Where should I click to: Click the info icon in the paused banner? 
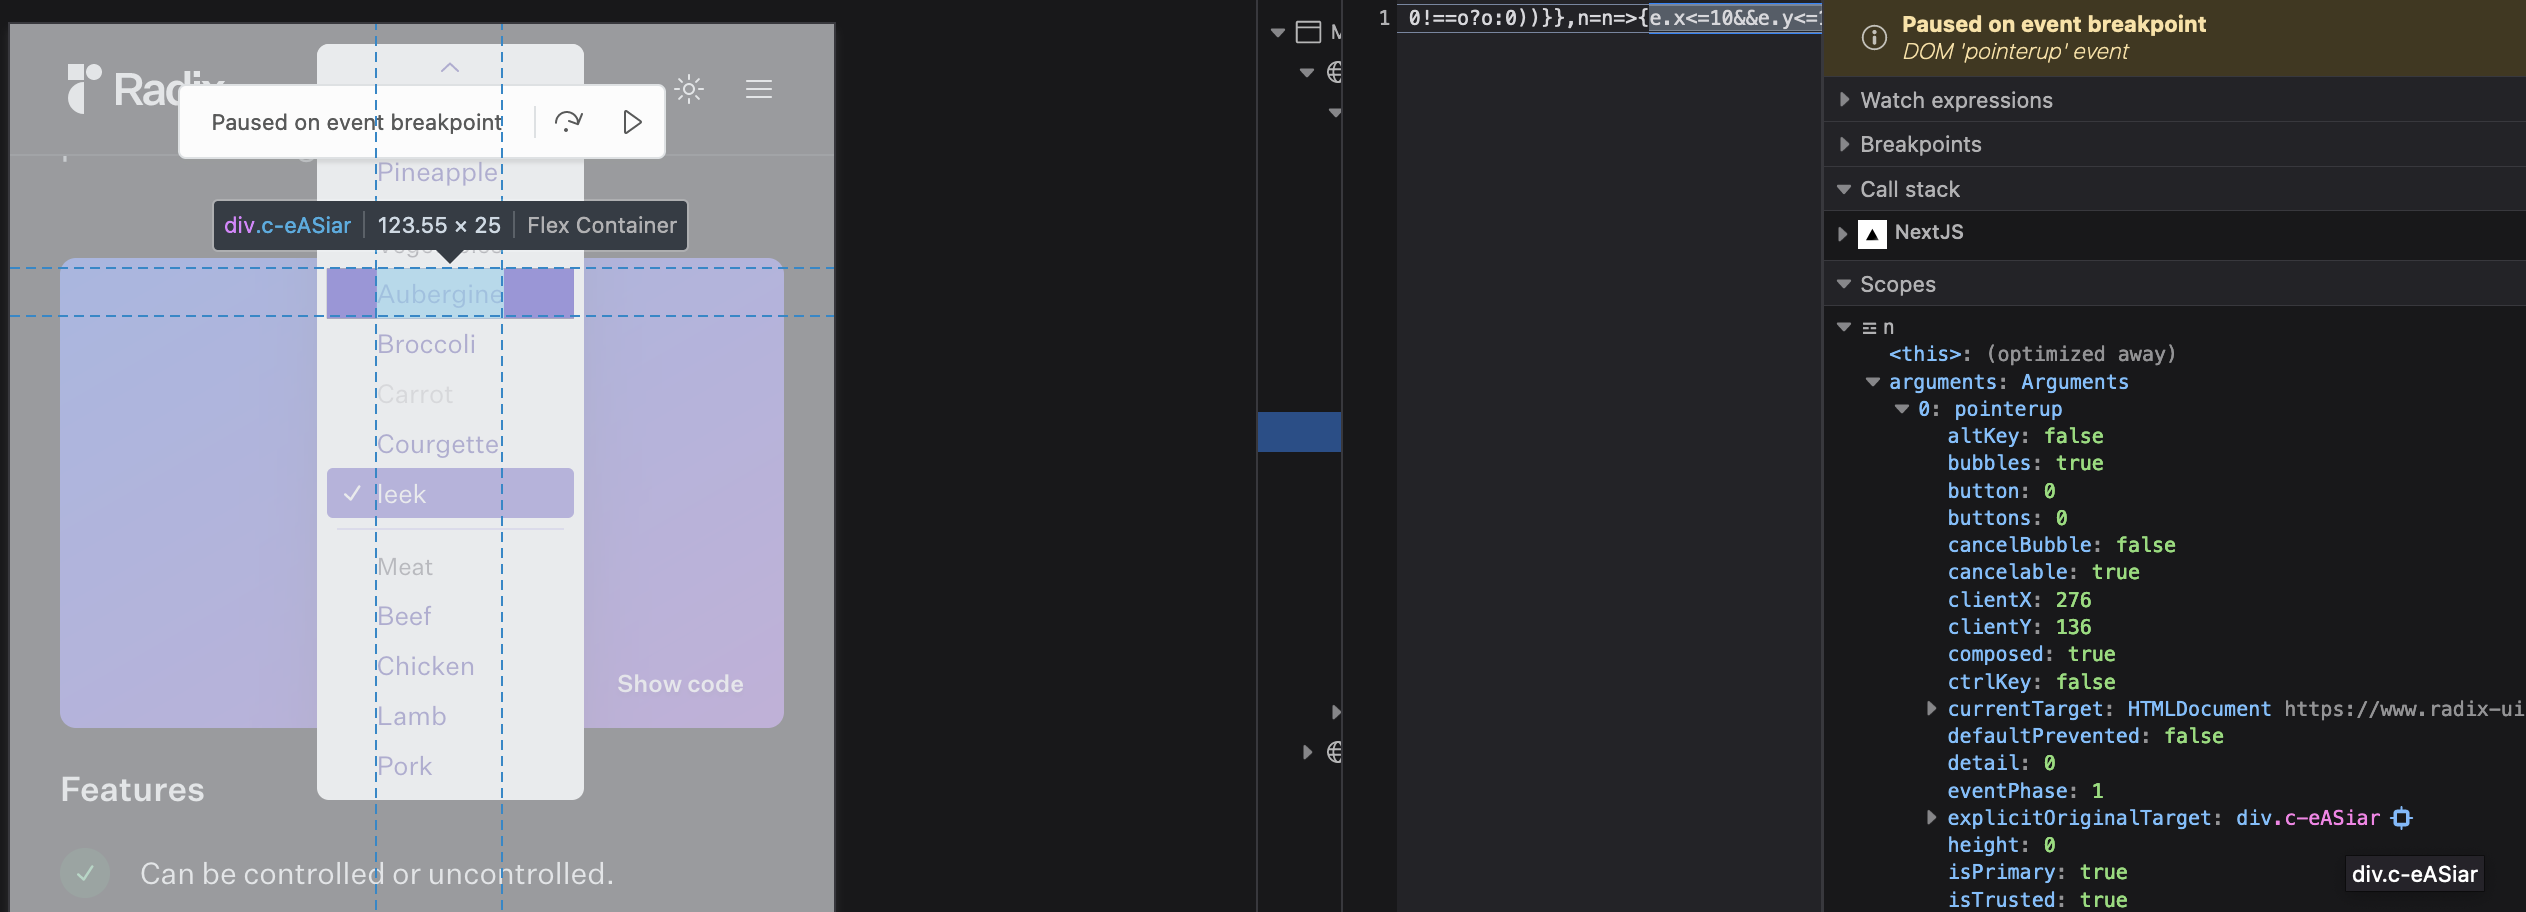tap(1873, 38)
